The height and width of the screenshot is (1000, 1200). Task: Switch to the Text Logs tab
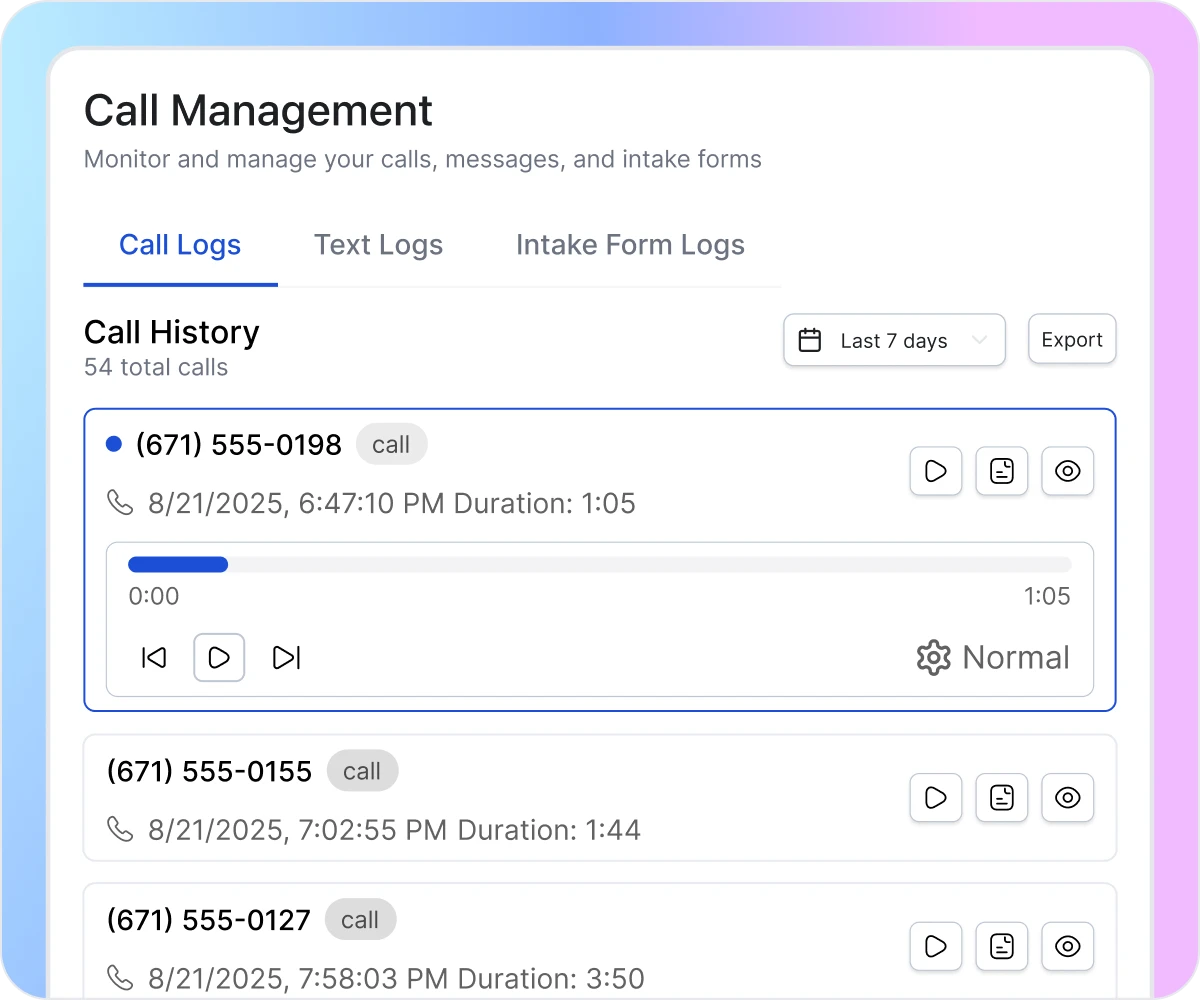(x=378, y=245)
